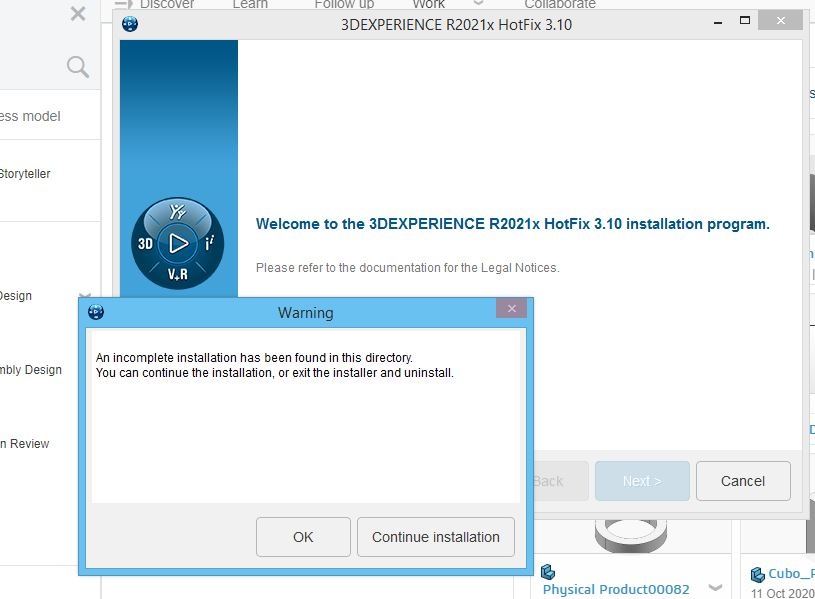This screenshot has height=599, width=815.
Task: Open the search magnifier in the left panel
Action: click(x=78, y=67)
